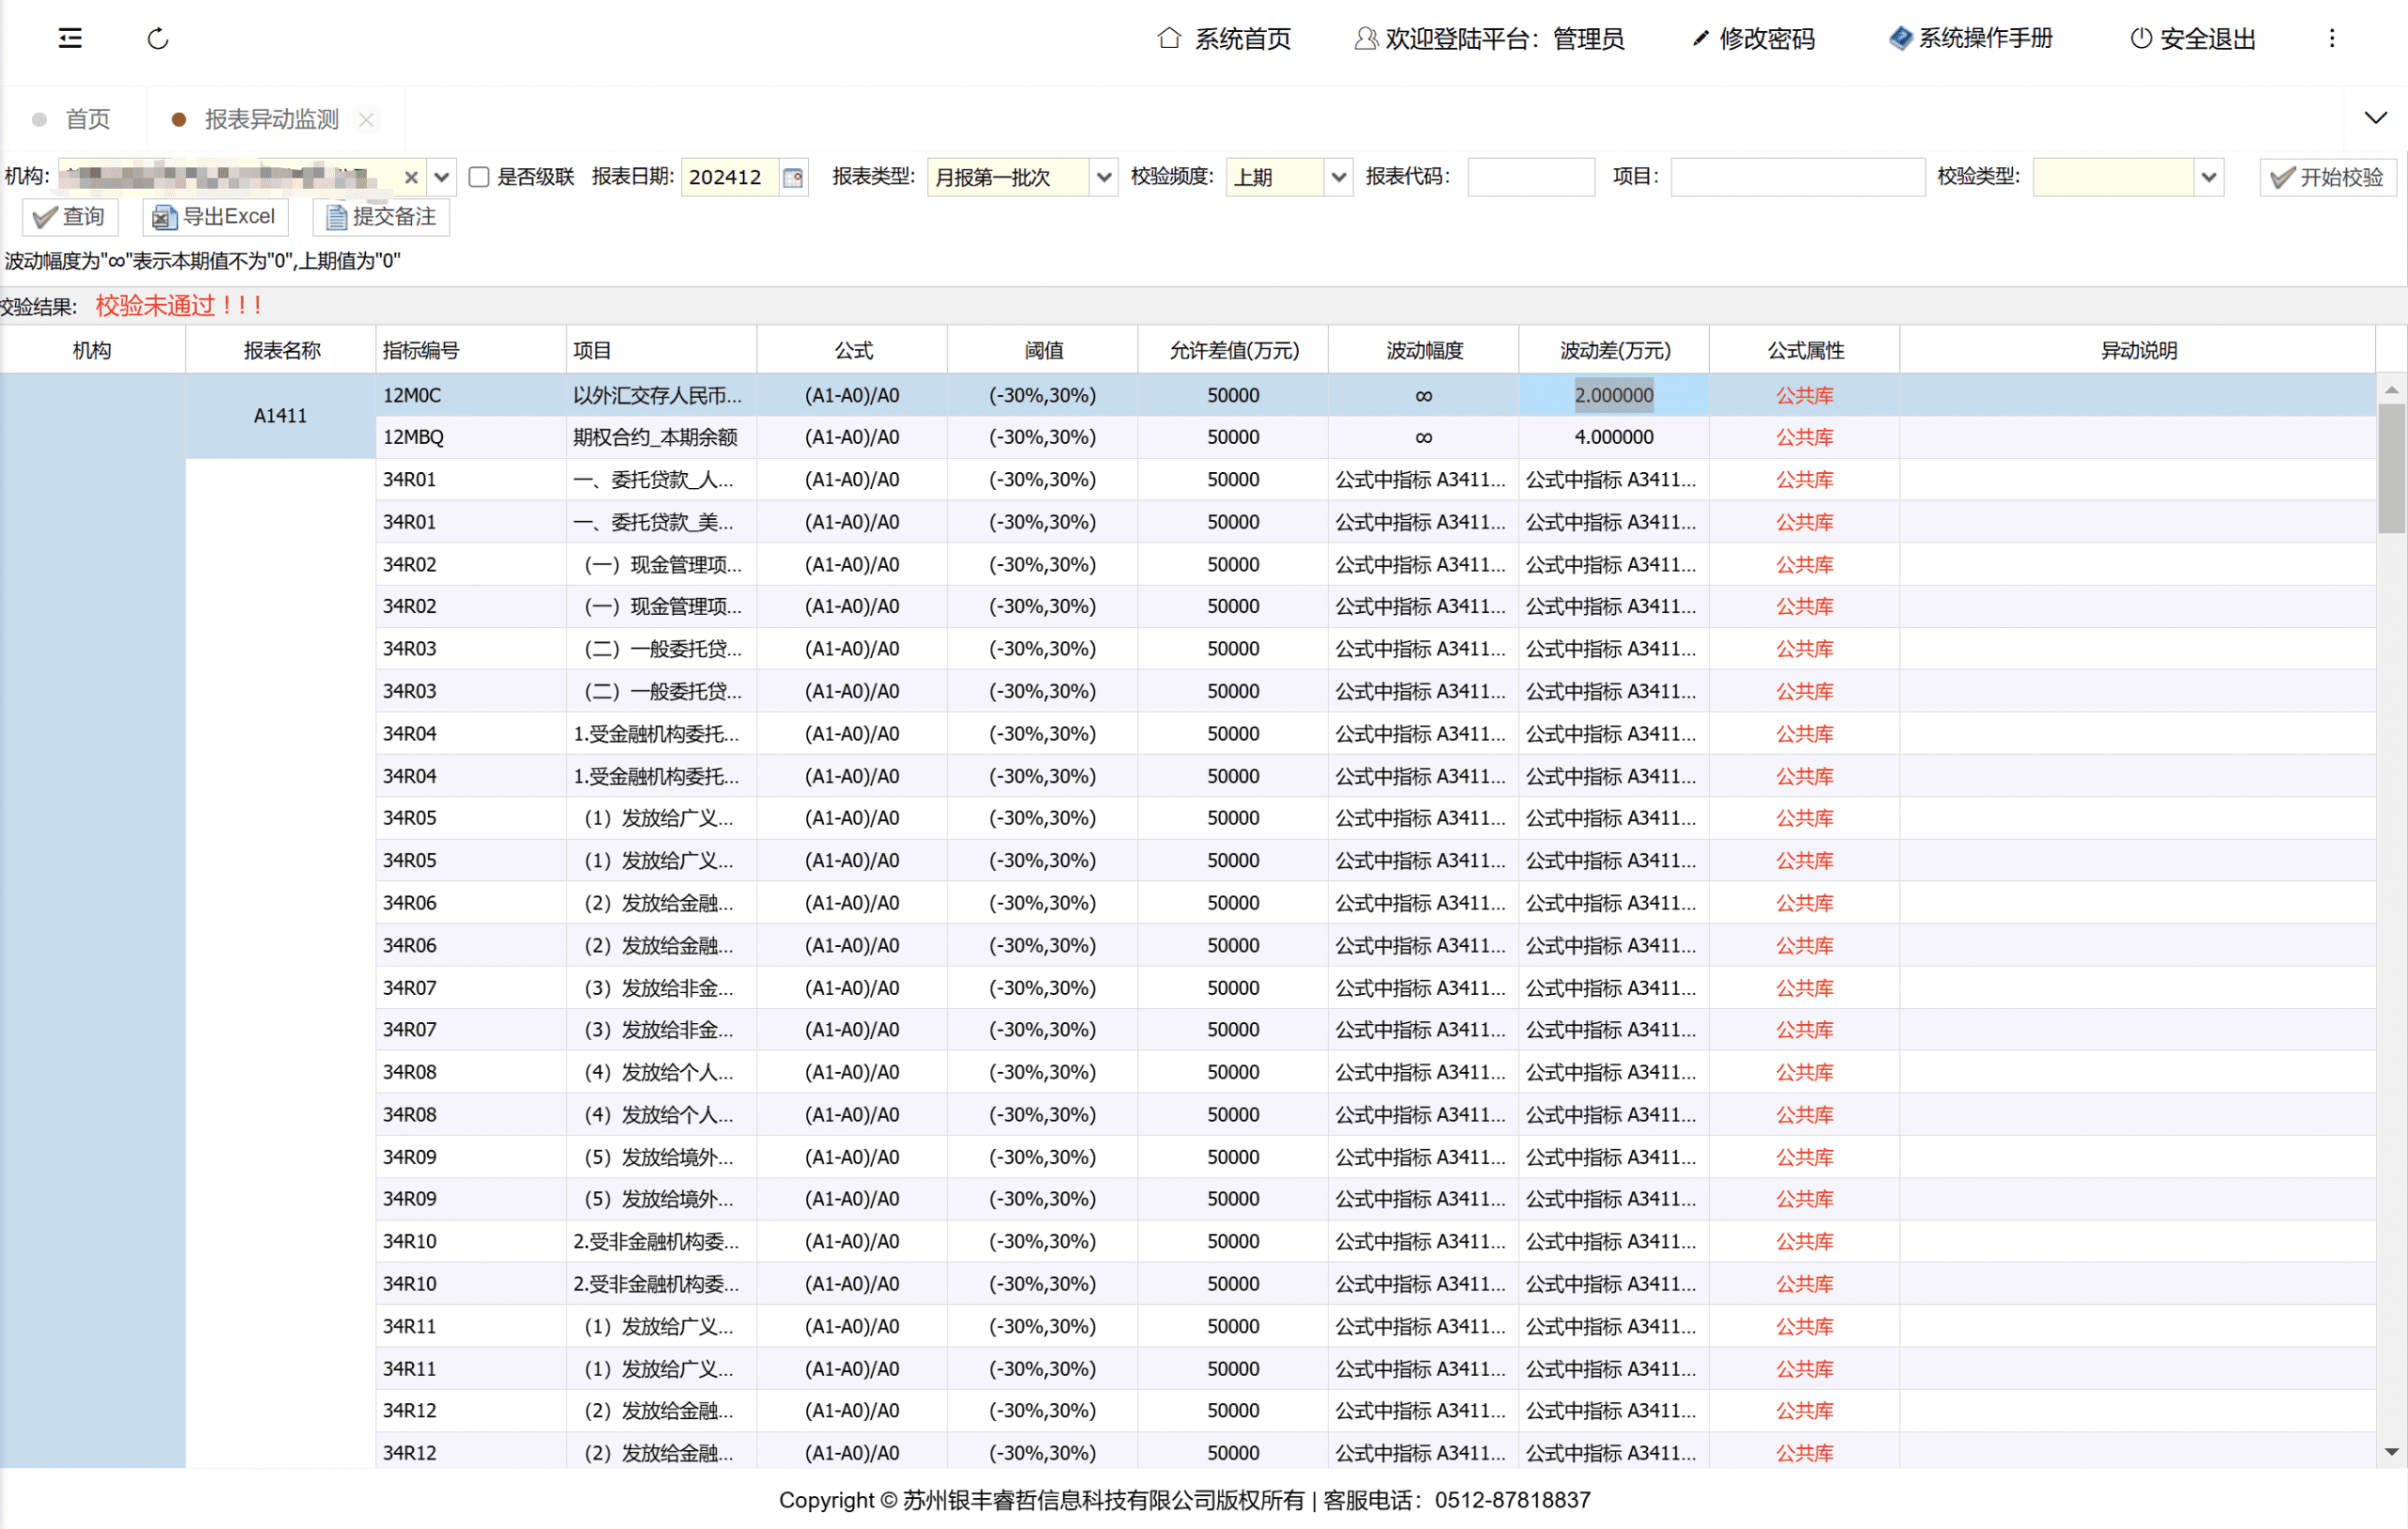
Task: Click the clear X in 机构 field
Action: [x=410, y=177]
